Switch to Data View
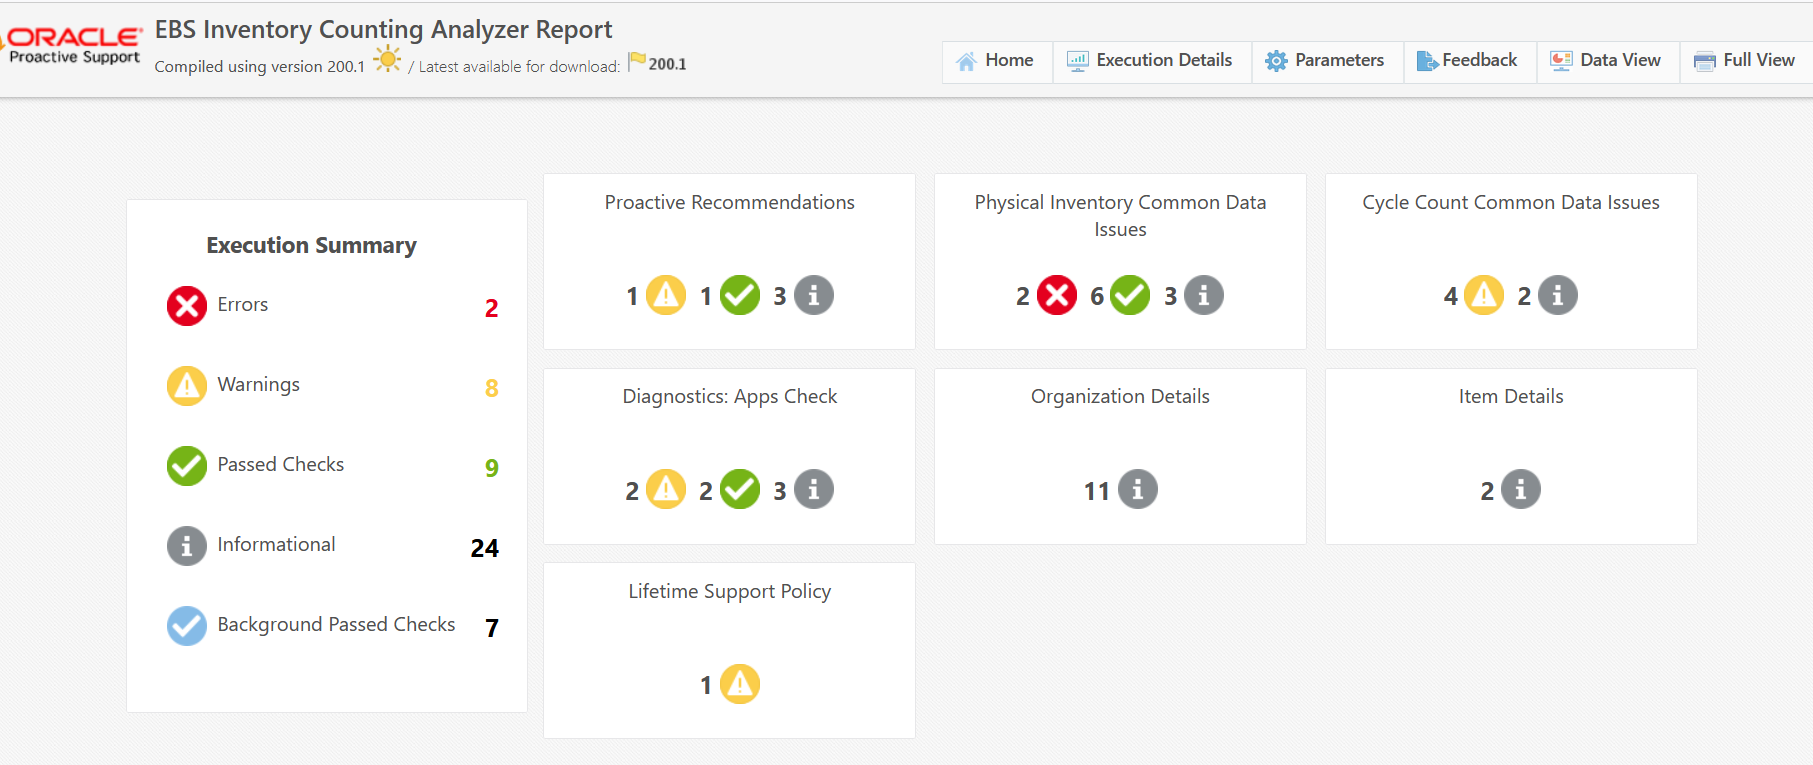The height and width of the screenshot is (765, 1813). click(x=1607, y=61)
